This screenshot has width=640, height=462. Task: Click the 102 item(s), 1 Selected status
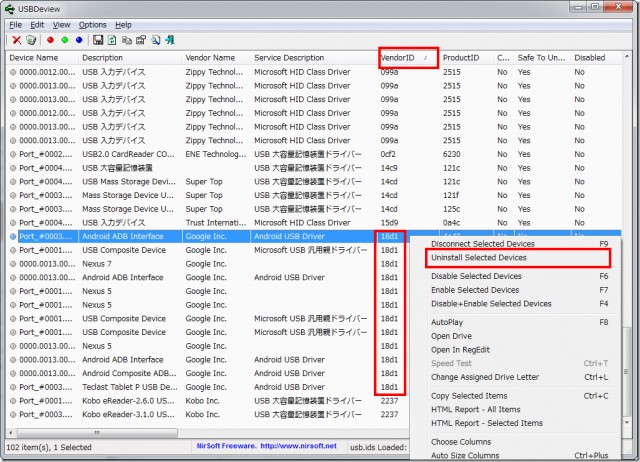tap(49, 447)
